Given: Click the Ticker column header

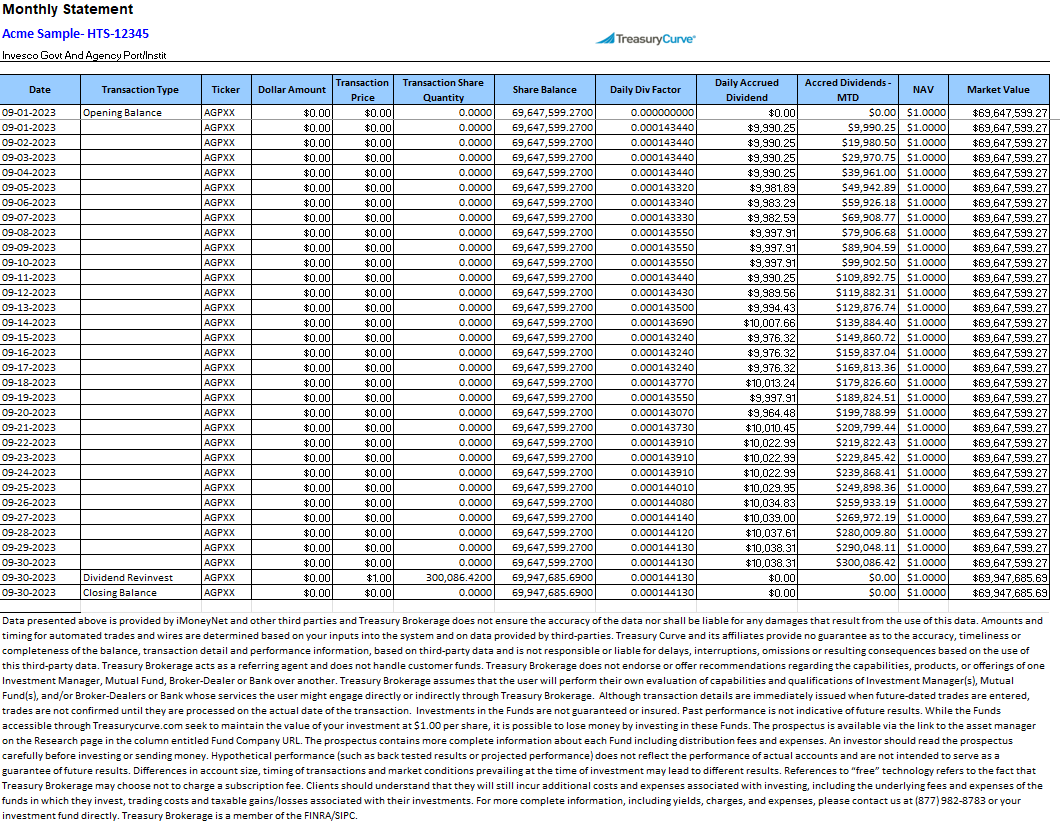Looking at the screenshot, I should click(226, 90).
